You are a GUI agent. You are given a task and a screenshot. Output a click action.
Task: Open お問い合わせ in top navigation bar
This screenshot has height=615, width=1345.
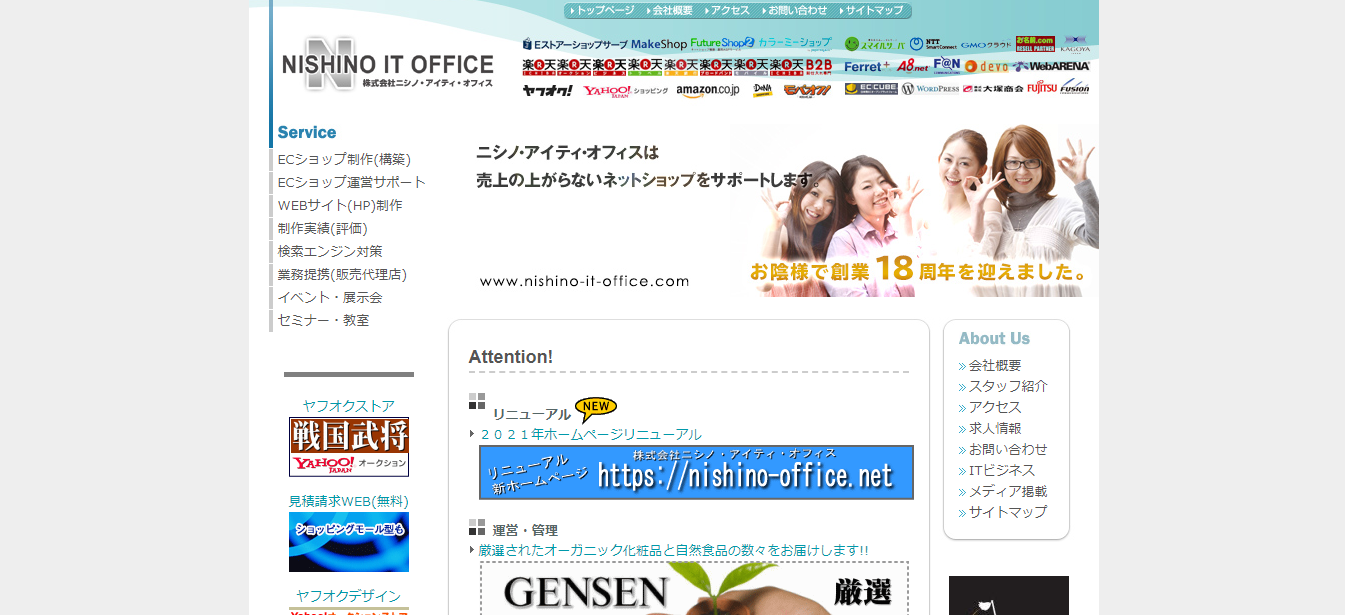tap(797, 10)
